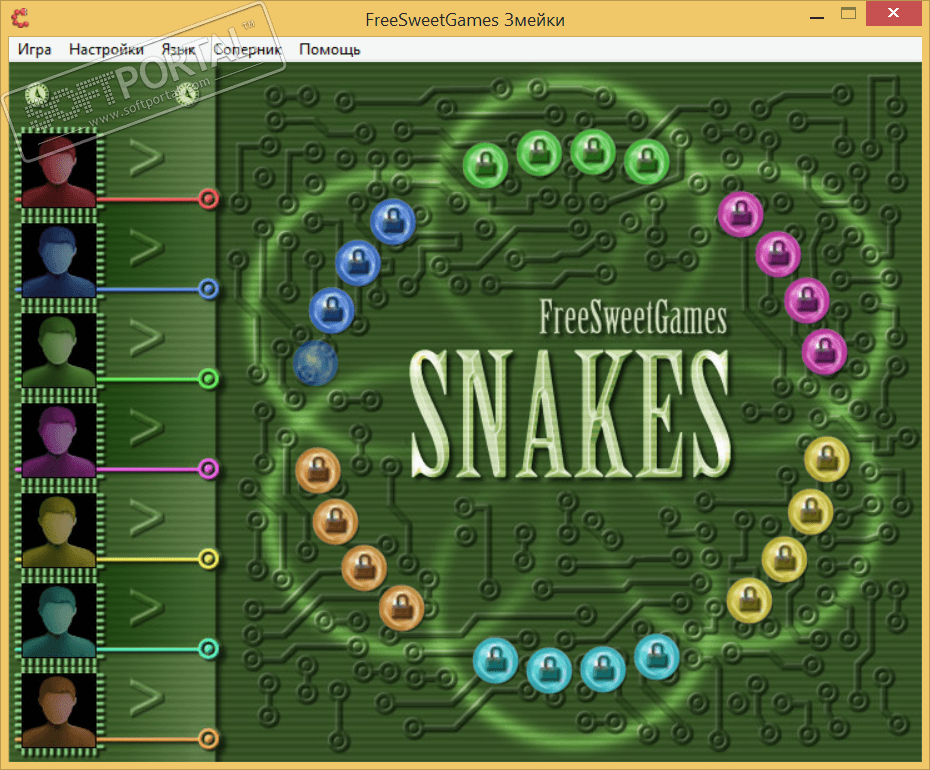
Task: Toggle the red ring connector
Action: click(208, 199)
